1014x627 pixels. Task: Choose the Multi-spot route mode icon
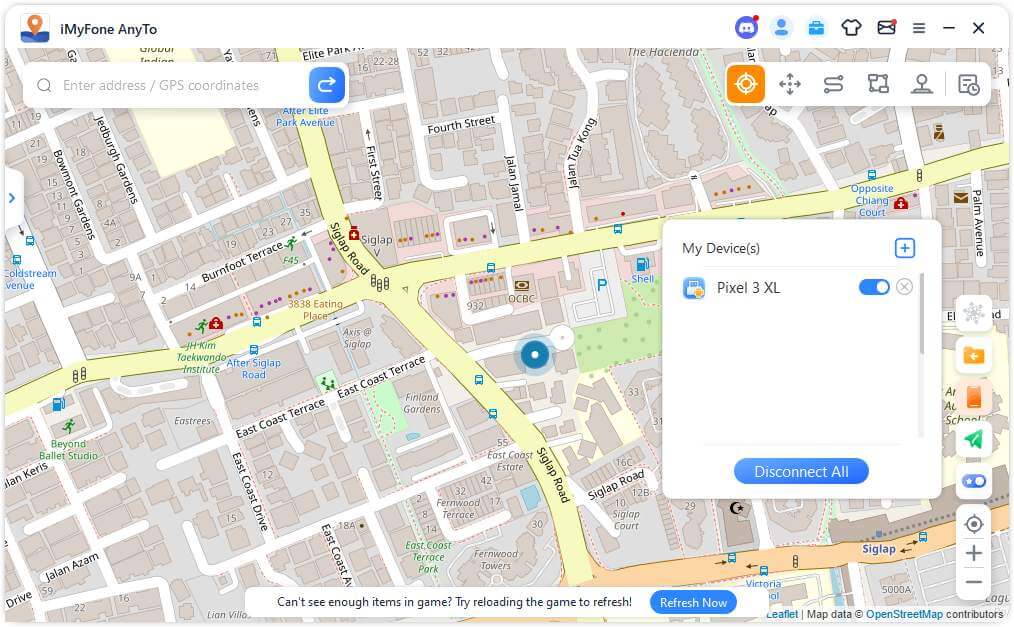(878, 84)
